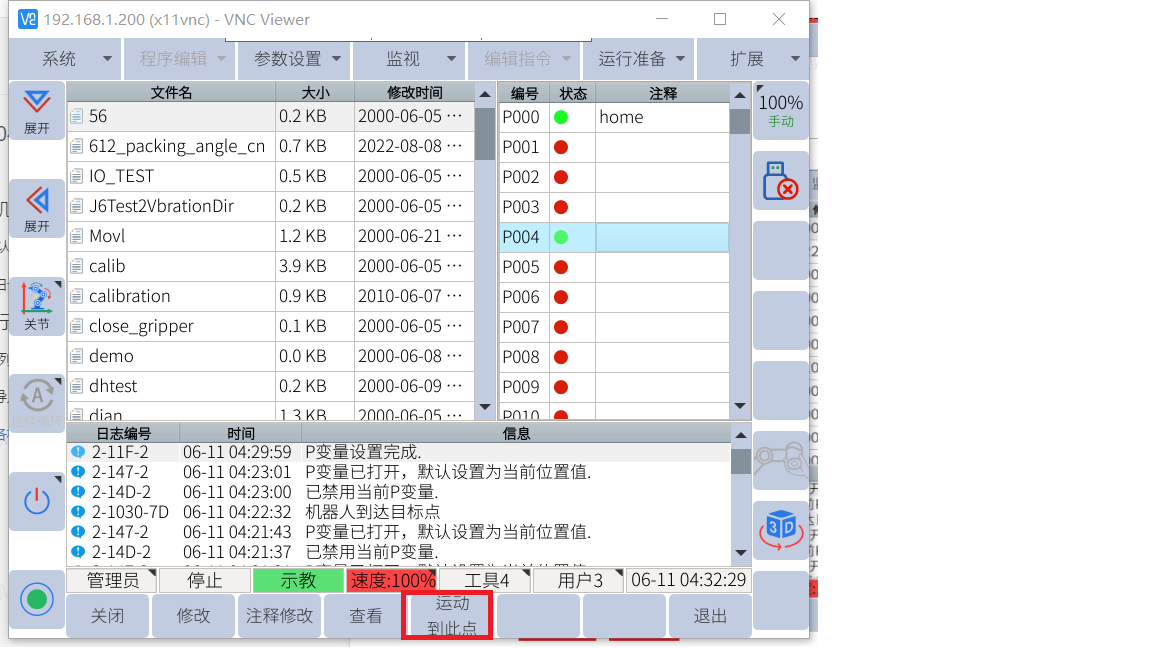Toggle the green status dot of P004
This screenshot has height=648, width=1152.
(x=561, y=237)
